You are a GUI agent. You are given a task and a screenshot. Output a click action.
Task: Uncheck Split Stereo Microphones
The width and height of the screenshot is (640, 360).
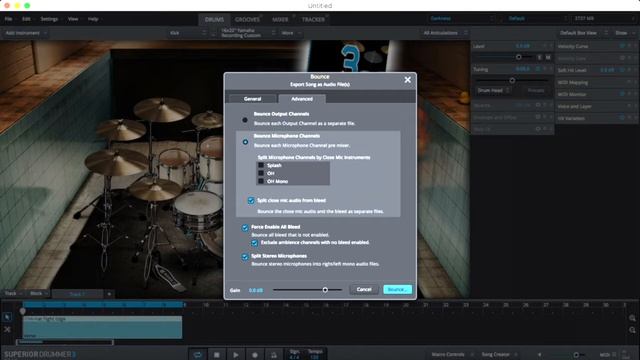245,257
